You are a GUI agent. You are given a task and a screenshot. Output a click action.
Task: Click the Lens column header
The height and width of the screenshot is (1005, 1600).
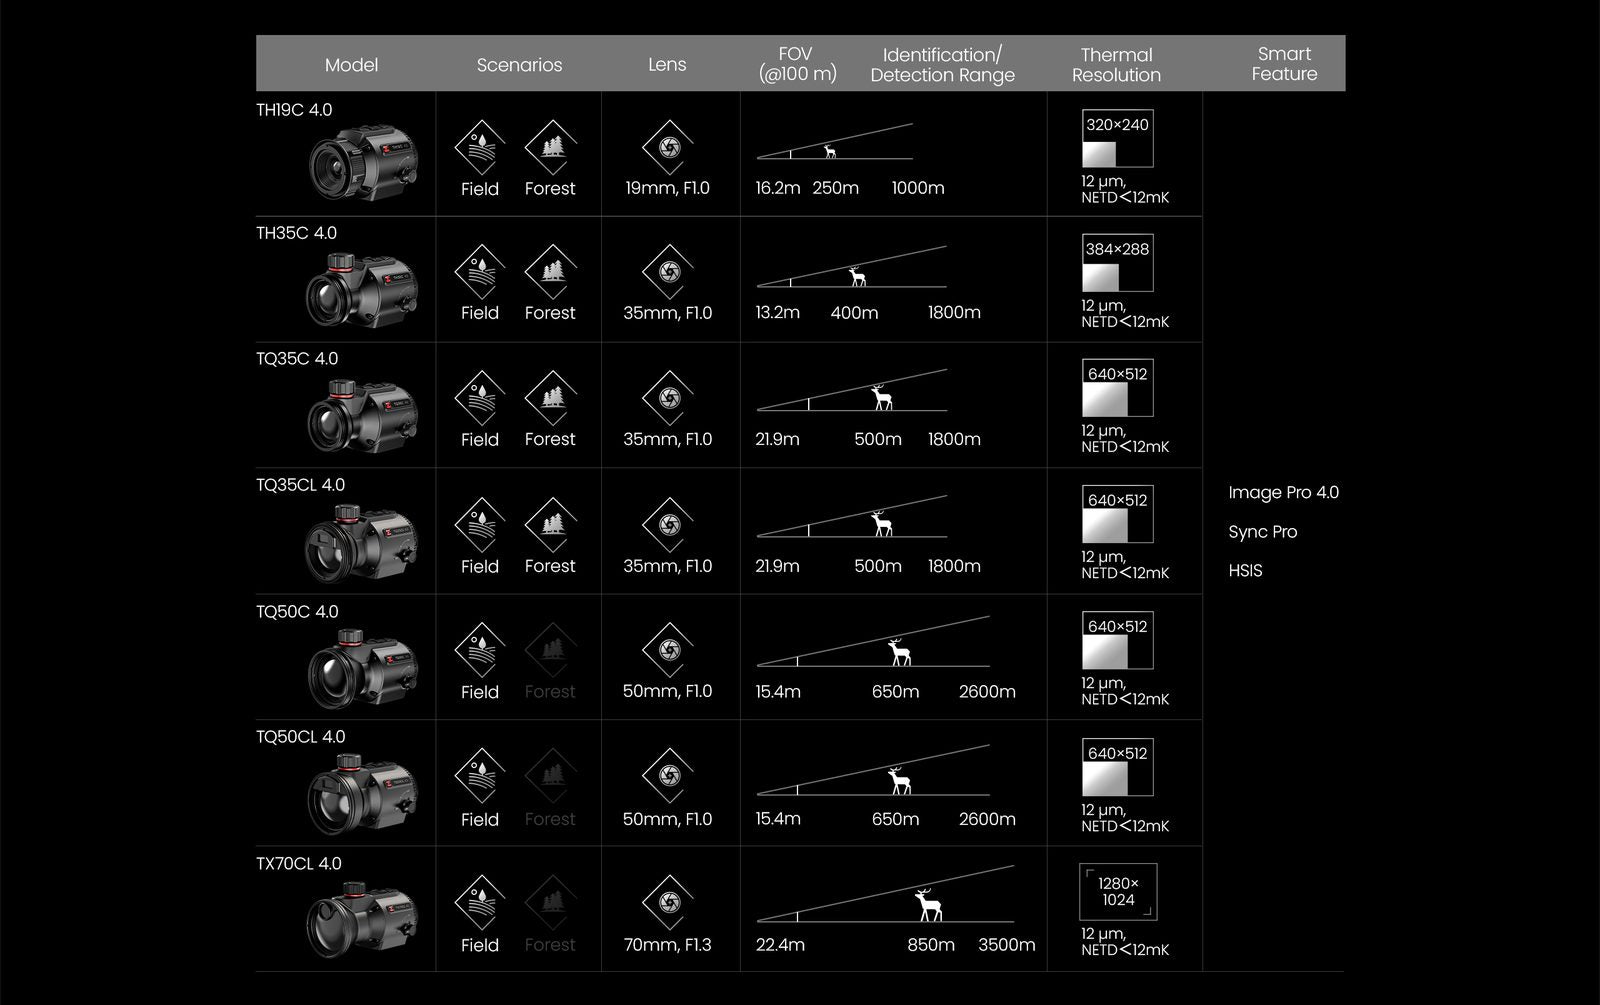(667, 65)
